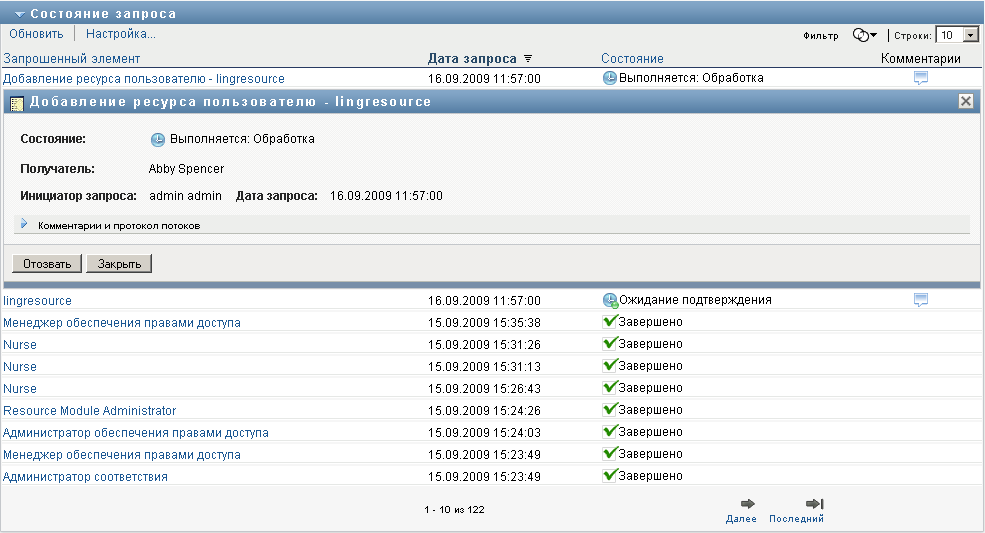Click green checkmark in the 15:31:26 Nurse row
The height and width of the screenshot is (533, 985).
[x=610, y=343]
